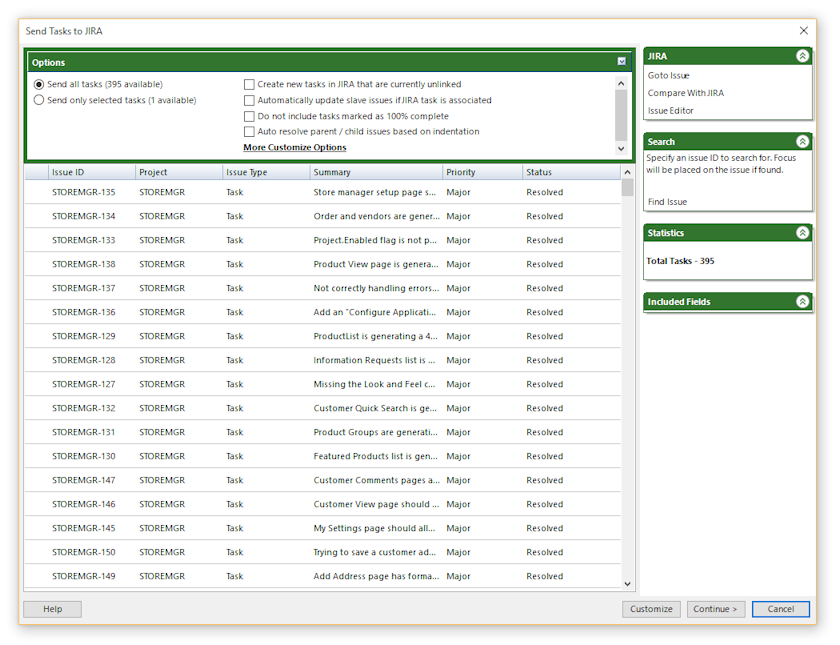Click summary 'Featured Products list is gen...'
The image size is (840, 645).
tap(376, 456)
